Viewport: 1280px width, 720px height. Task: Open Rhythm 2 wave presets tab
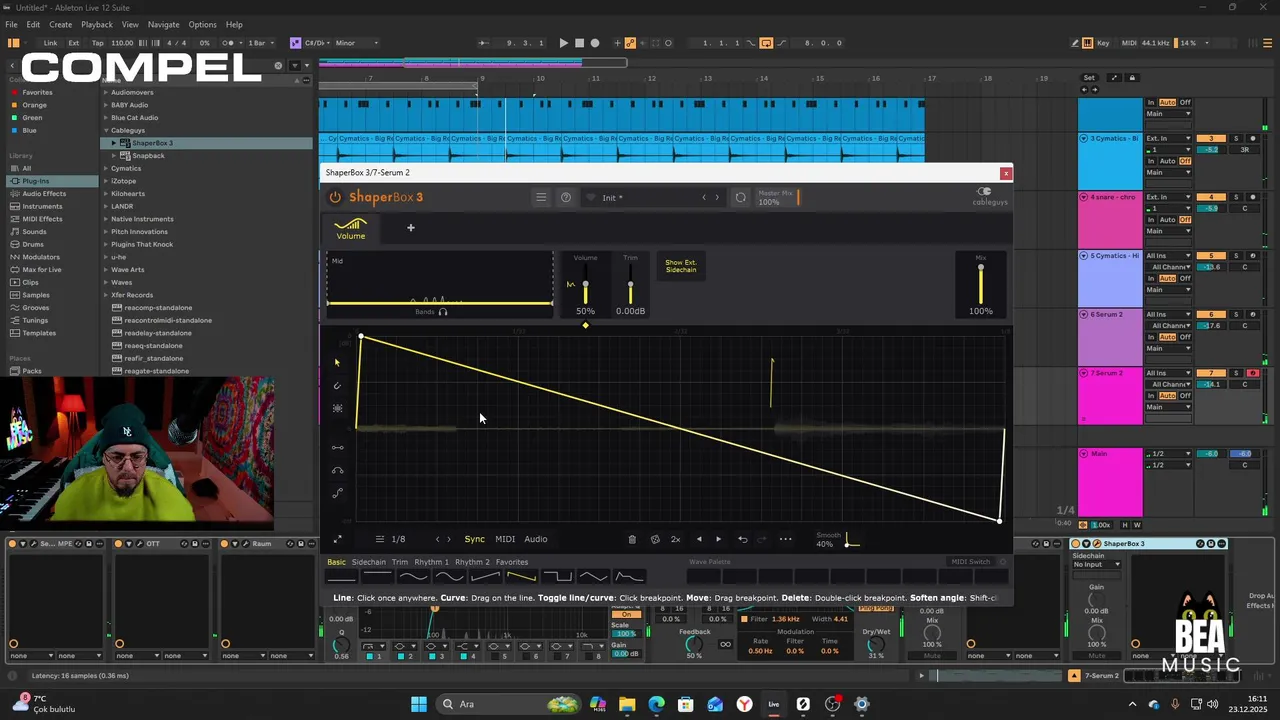click(472, 562)
